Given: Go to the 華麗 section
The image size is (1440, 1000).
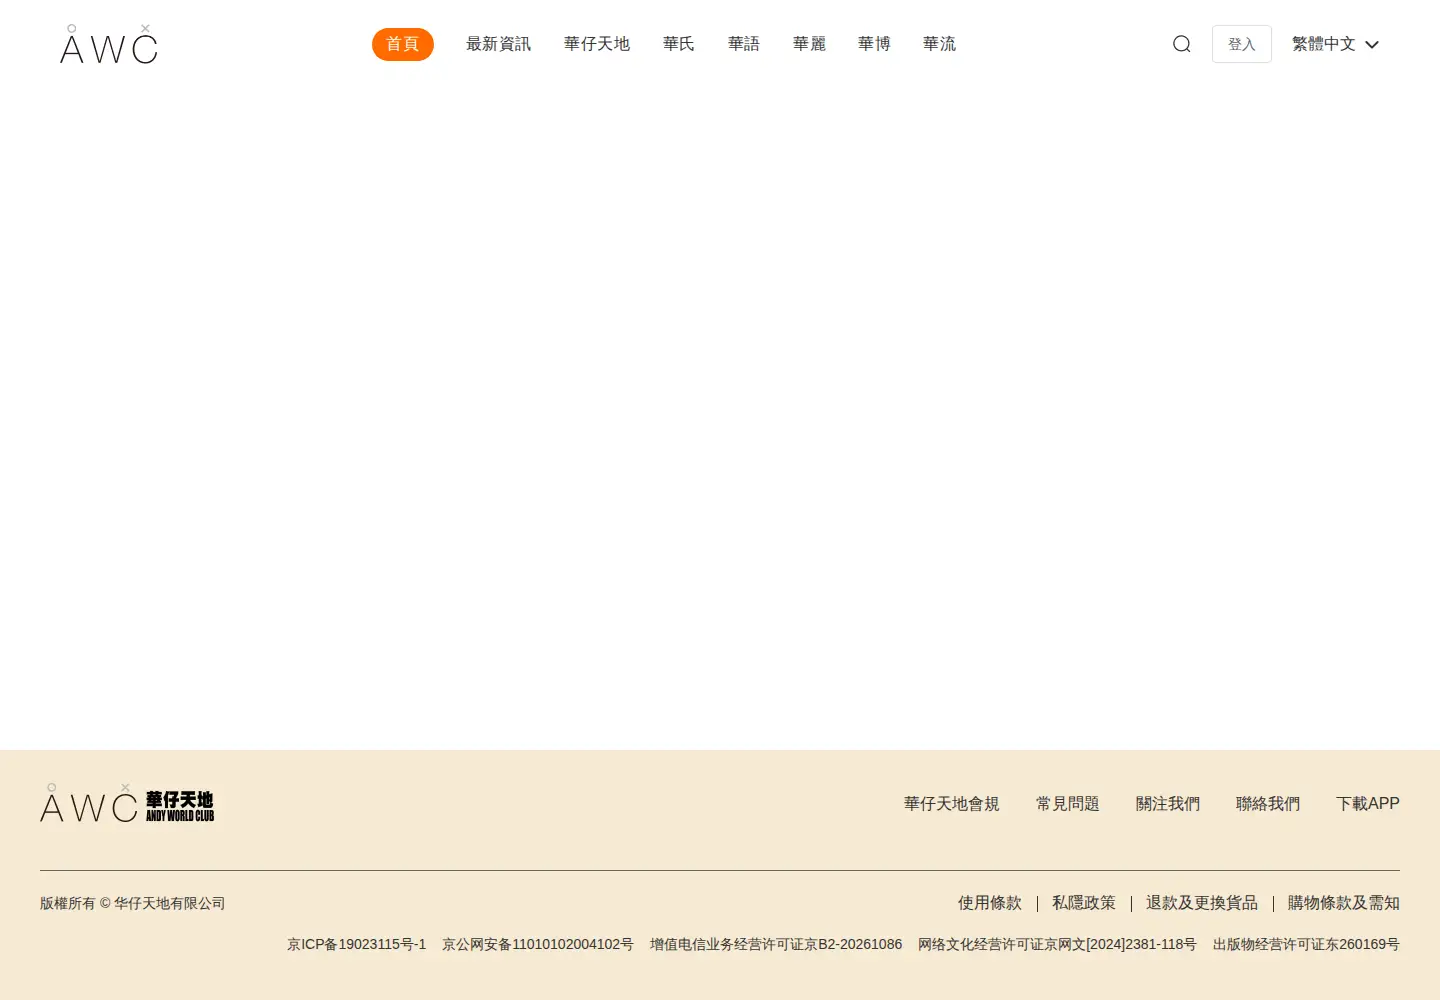Looking at the screenshot, I should tap(809, 44).
